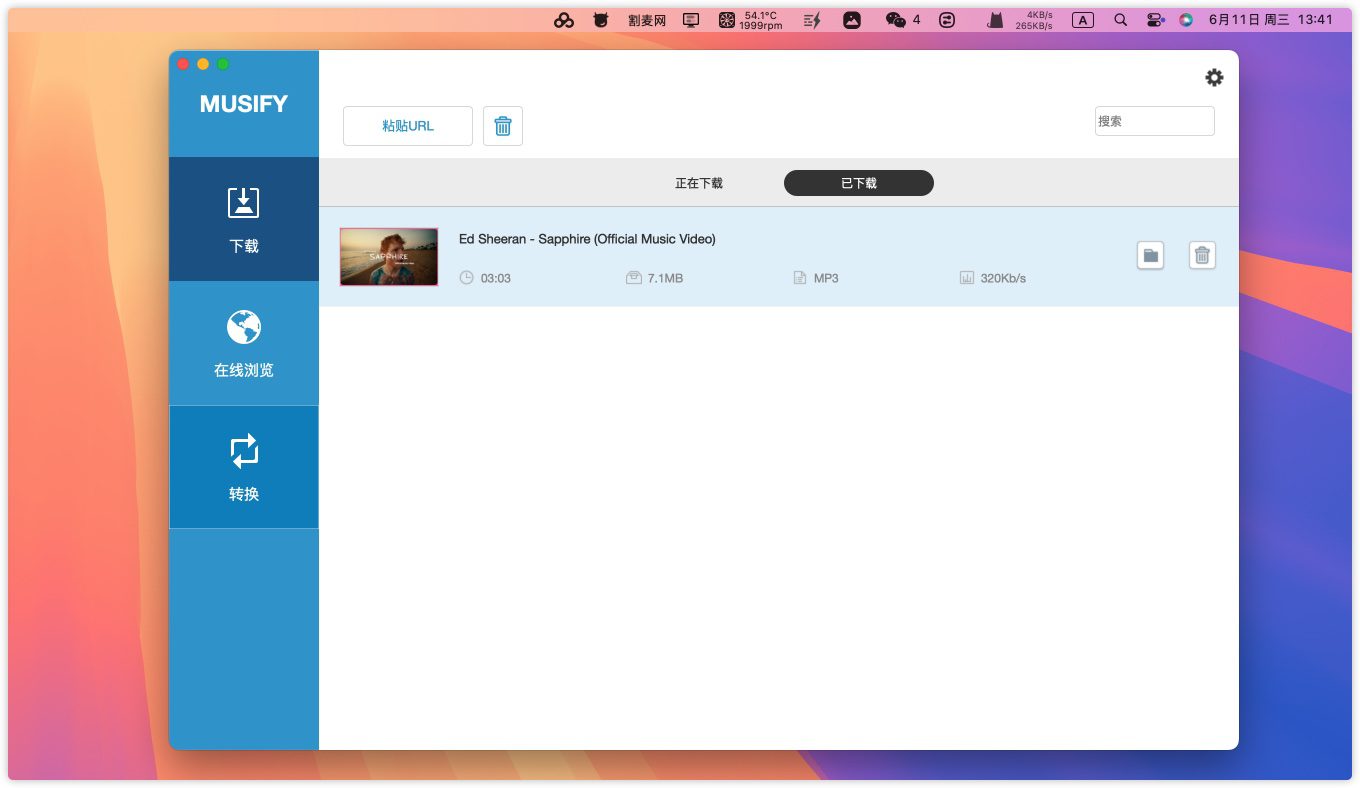Viewport: 1360px width, 788px height.
Task: Open the 在线浏览 sidebar section
Action: pos(244,343)
